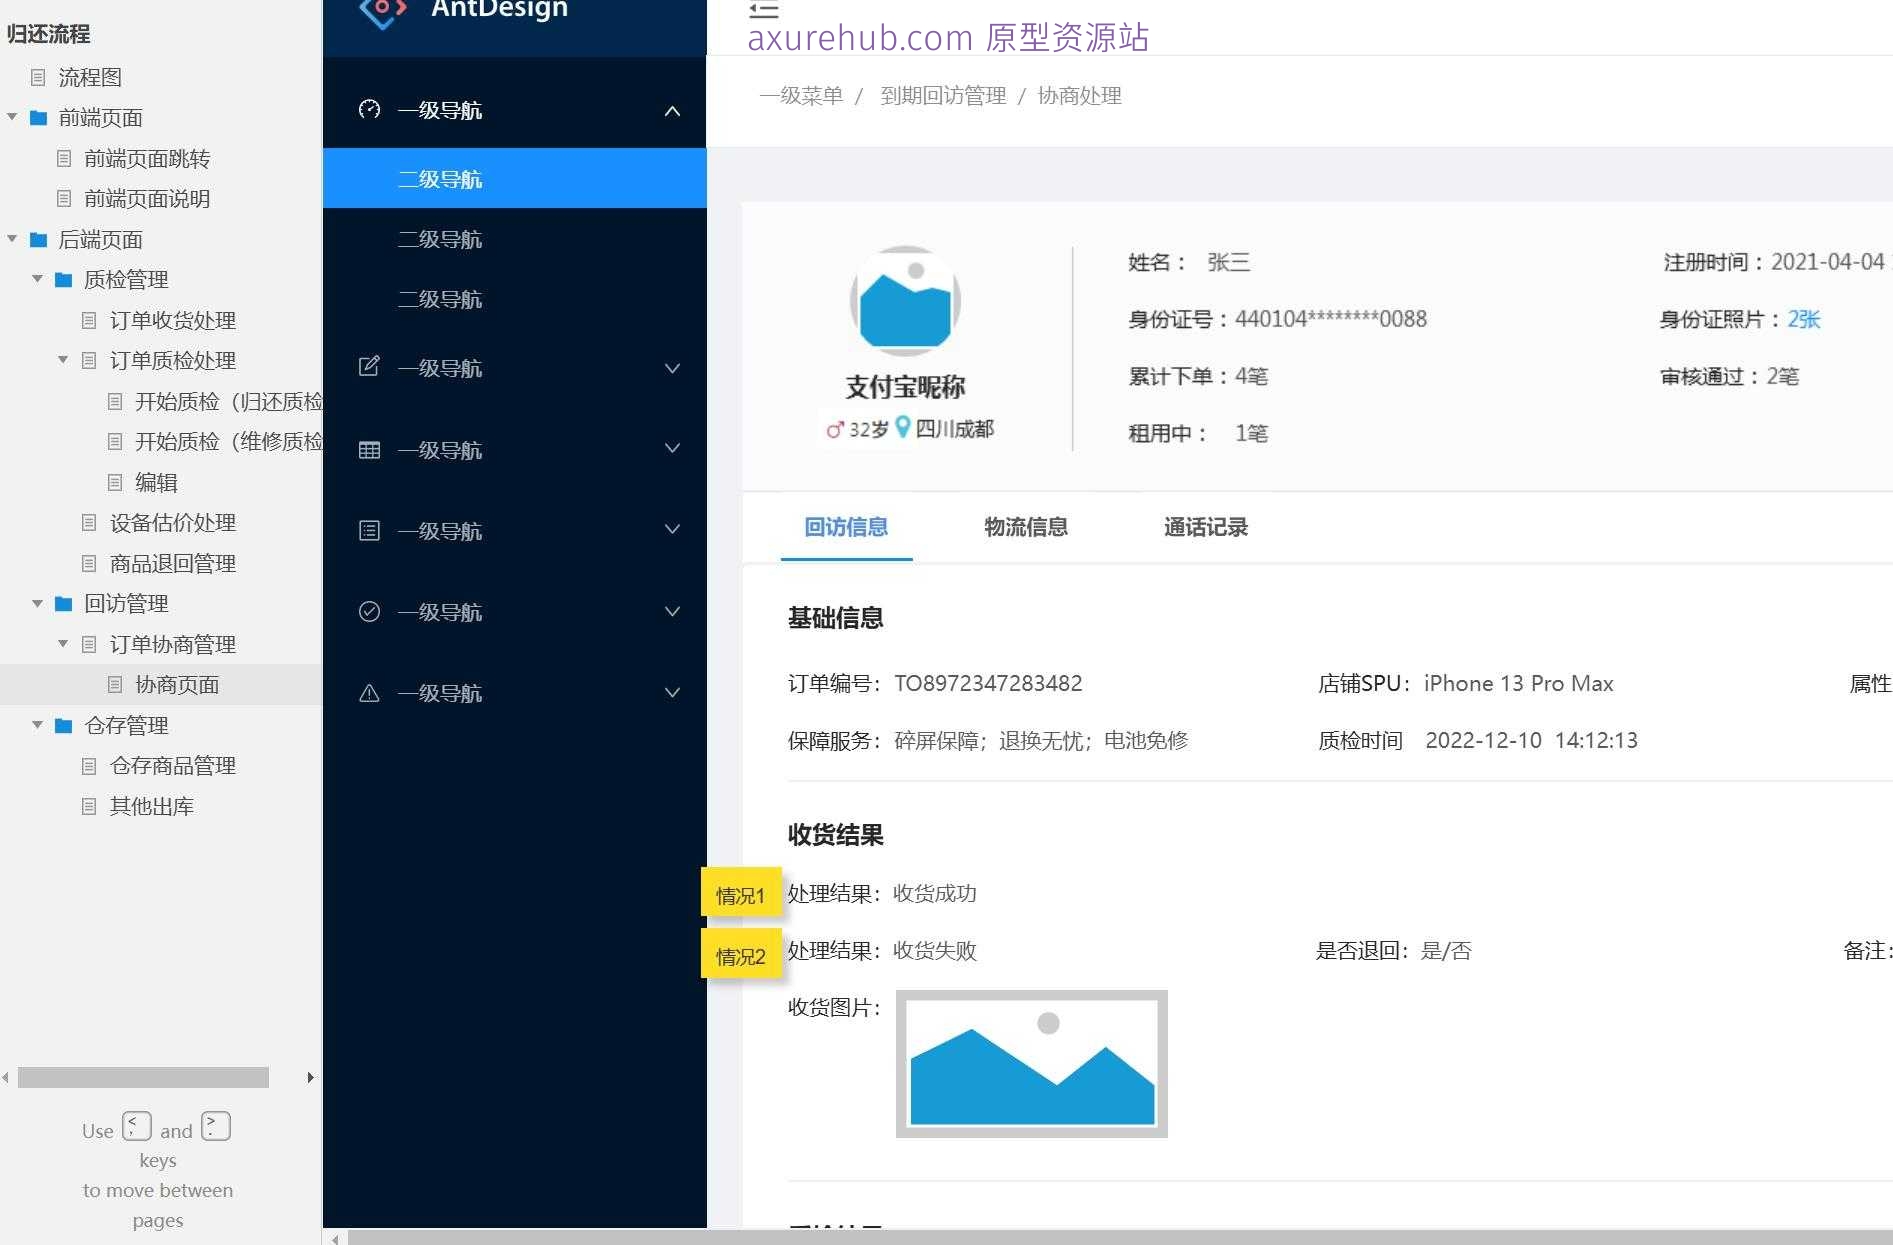Select the table icon in the sidebar navigation

[369, 449]
